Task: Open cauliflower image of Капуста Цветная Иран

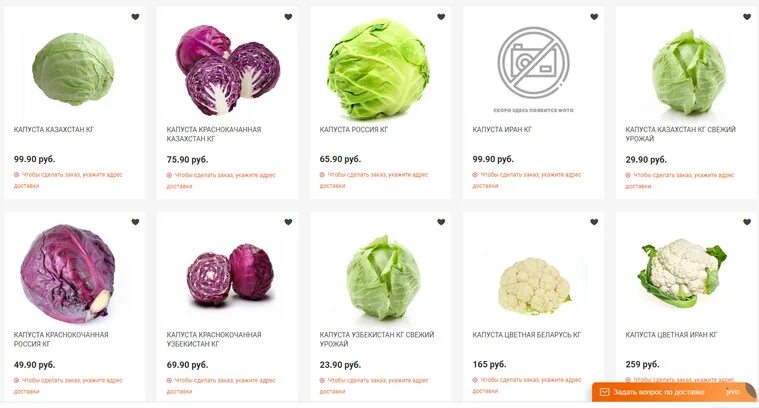Action: click(683, 272)
